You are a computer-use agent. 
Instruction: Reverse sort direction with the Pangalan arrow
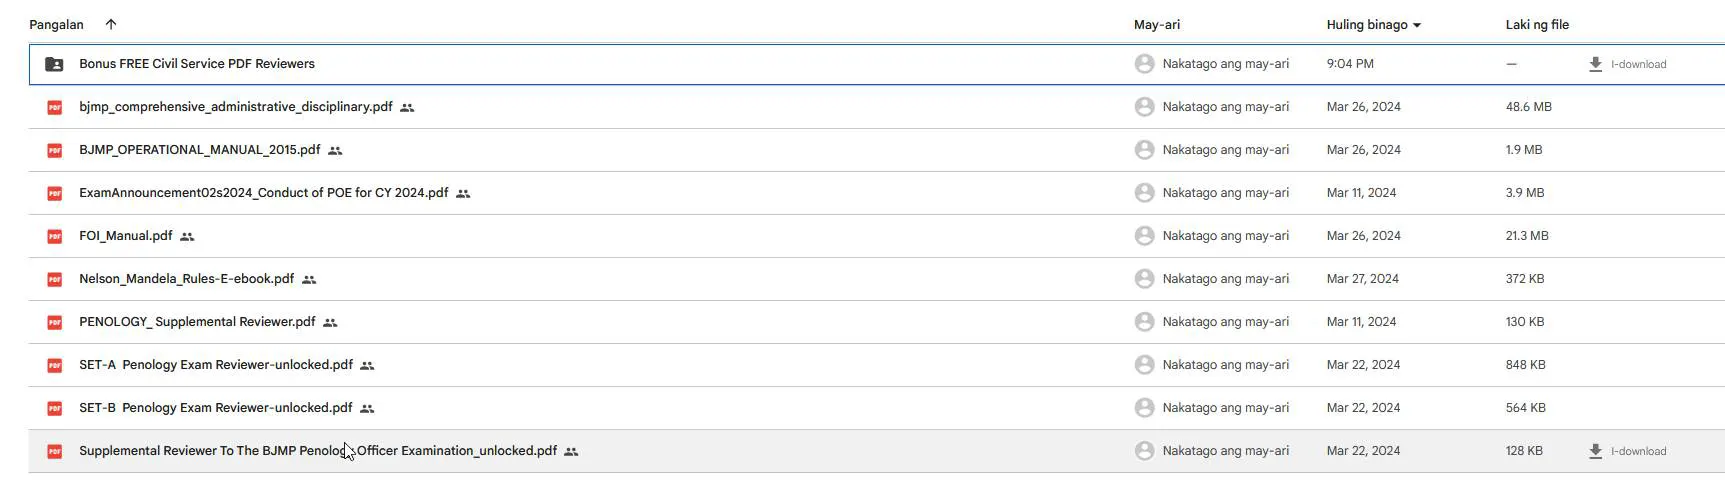111,24
